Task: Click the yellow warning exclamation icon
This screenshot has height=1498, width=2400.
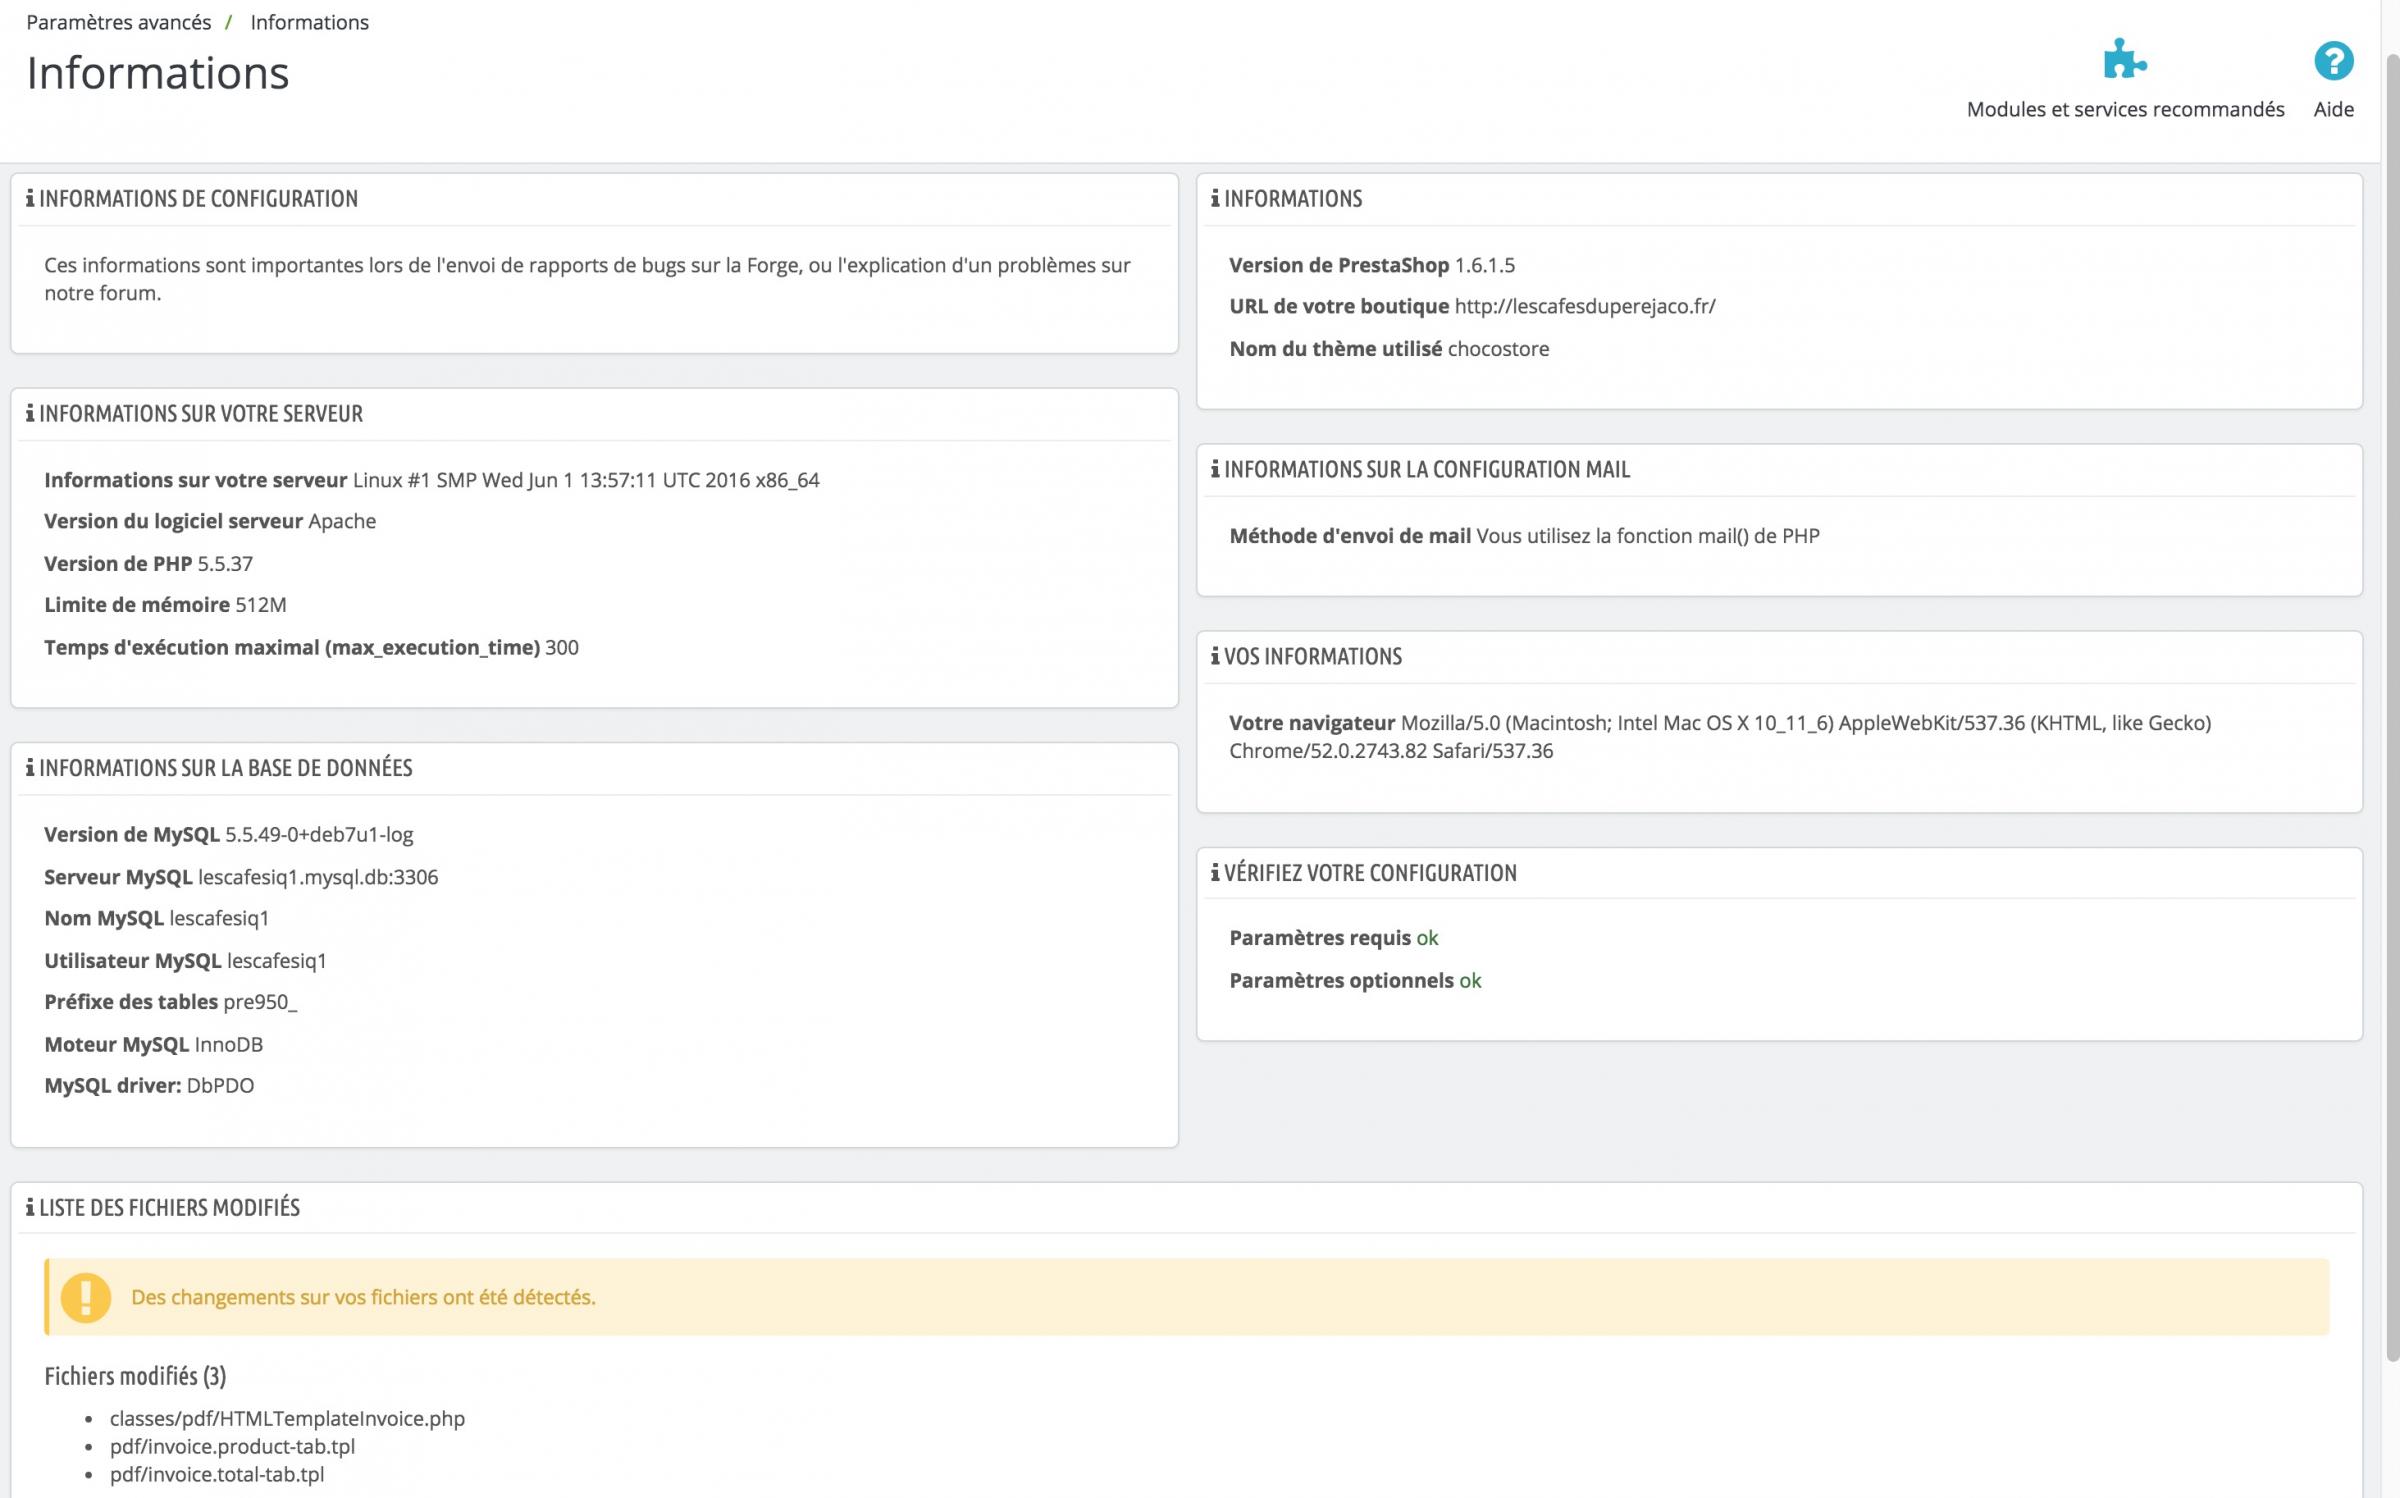Action: [x=86, y=1297]
